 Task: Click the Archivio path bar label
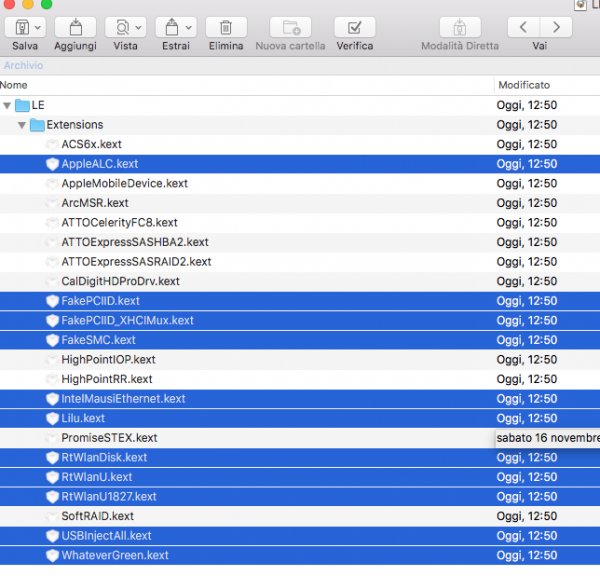(23, 66)
